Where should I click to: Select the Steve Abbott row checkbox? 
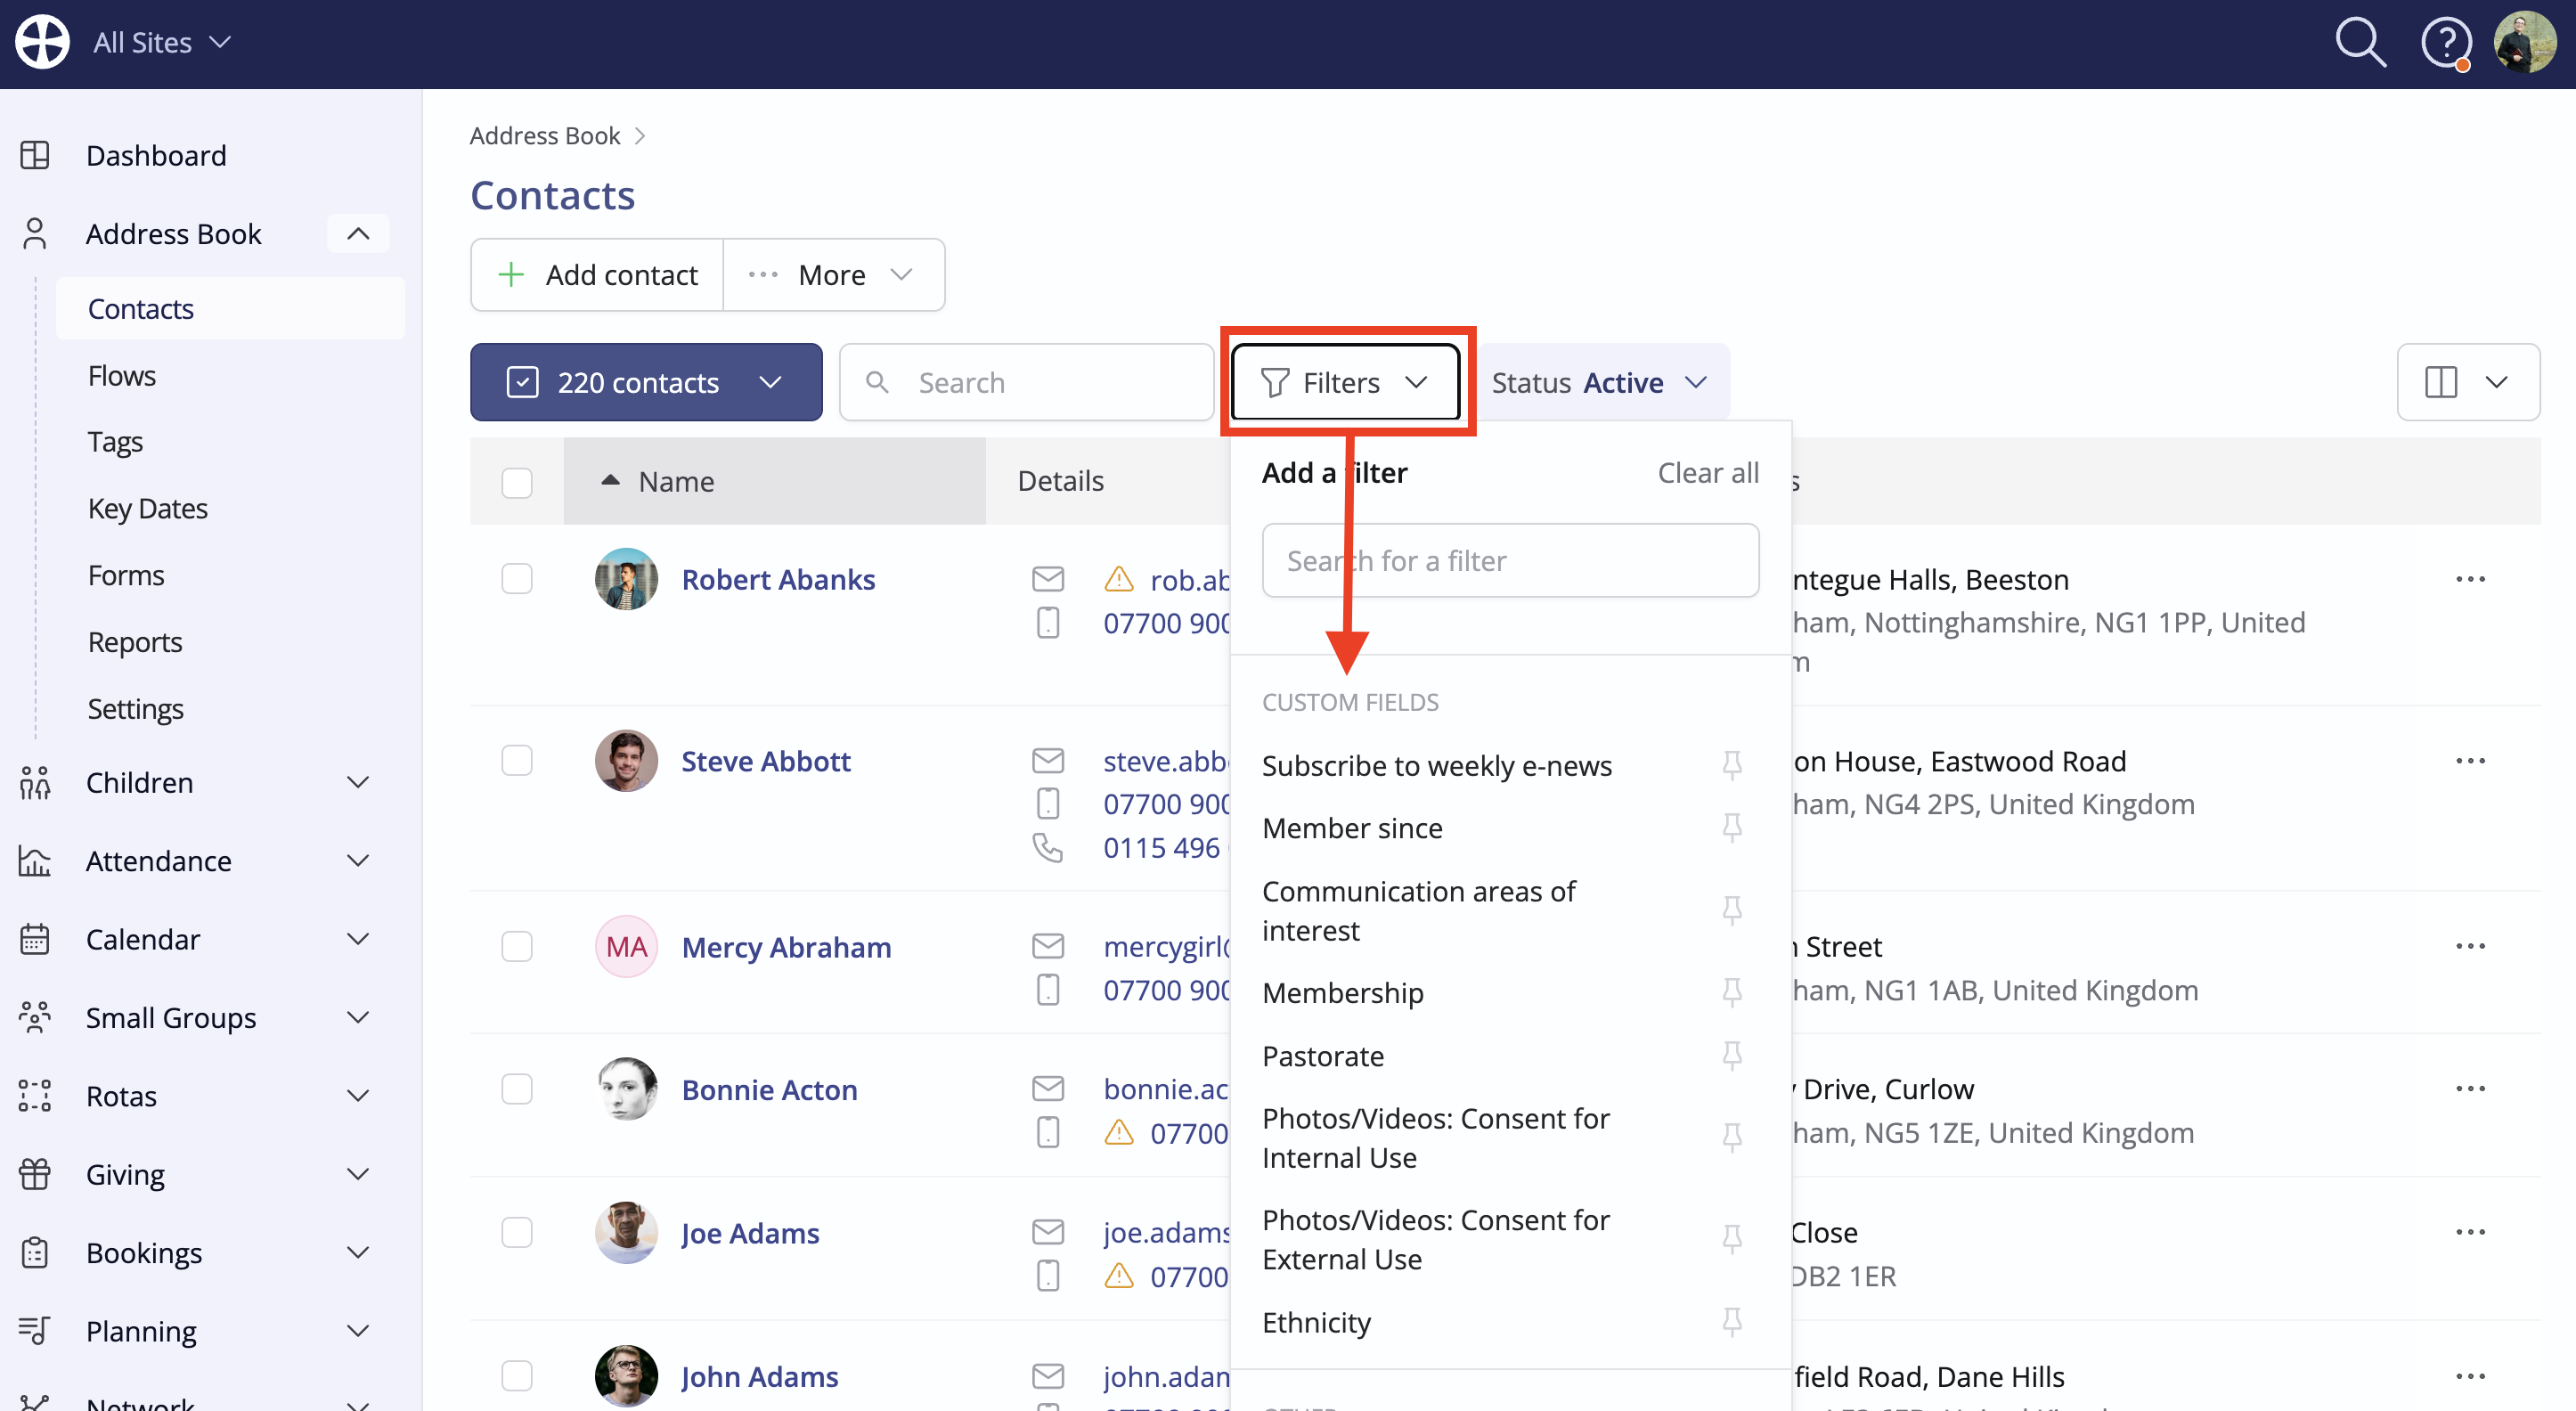[x=517, y=761]
